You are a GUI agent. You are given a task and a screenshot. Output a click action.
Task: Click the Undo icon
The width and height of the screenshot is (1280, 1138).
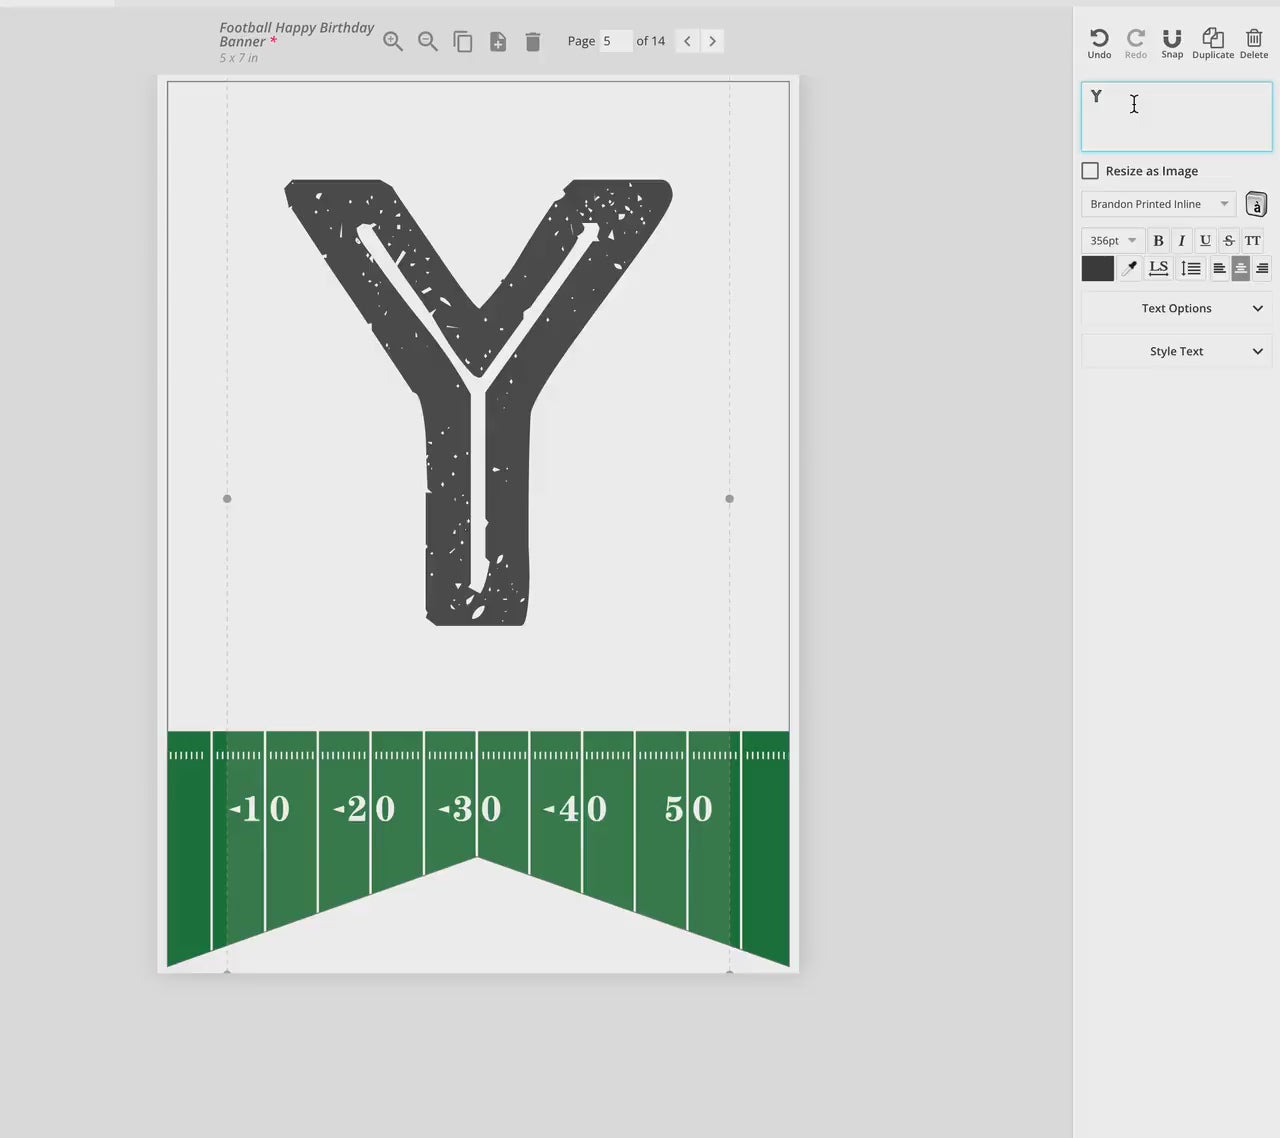click(x=1099, y=42)
